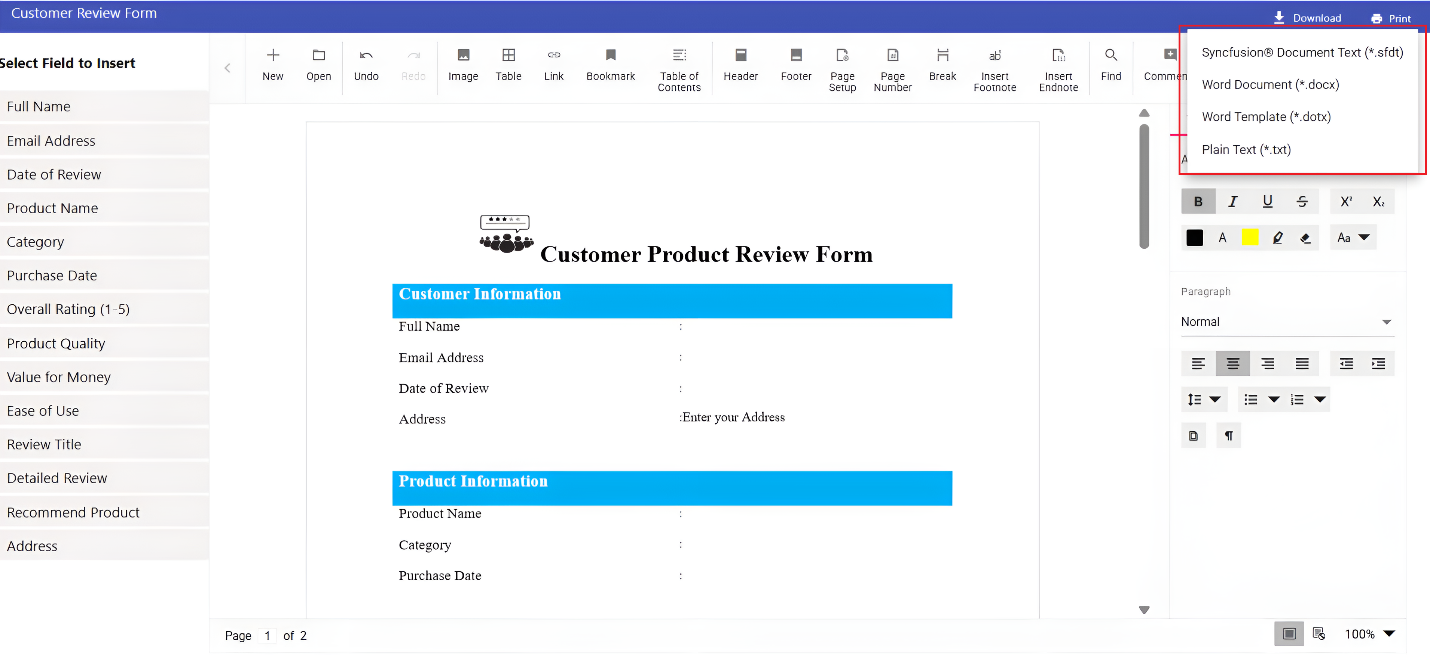Align paragraph text to the left
1430x655 pixels.
(x=1198, y=364)
